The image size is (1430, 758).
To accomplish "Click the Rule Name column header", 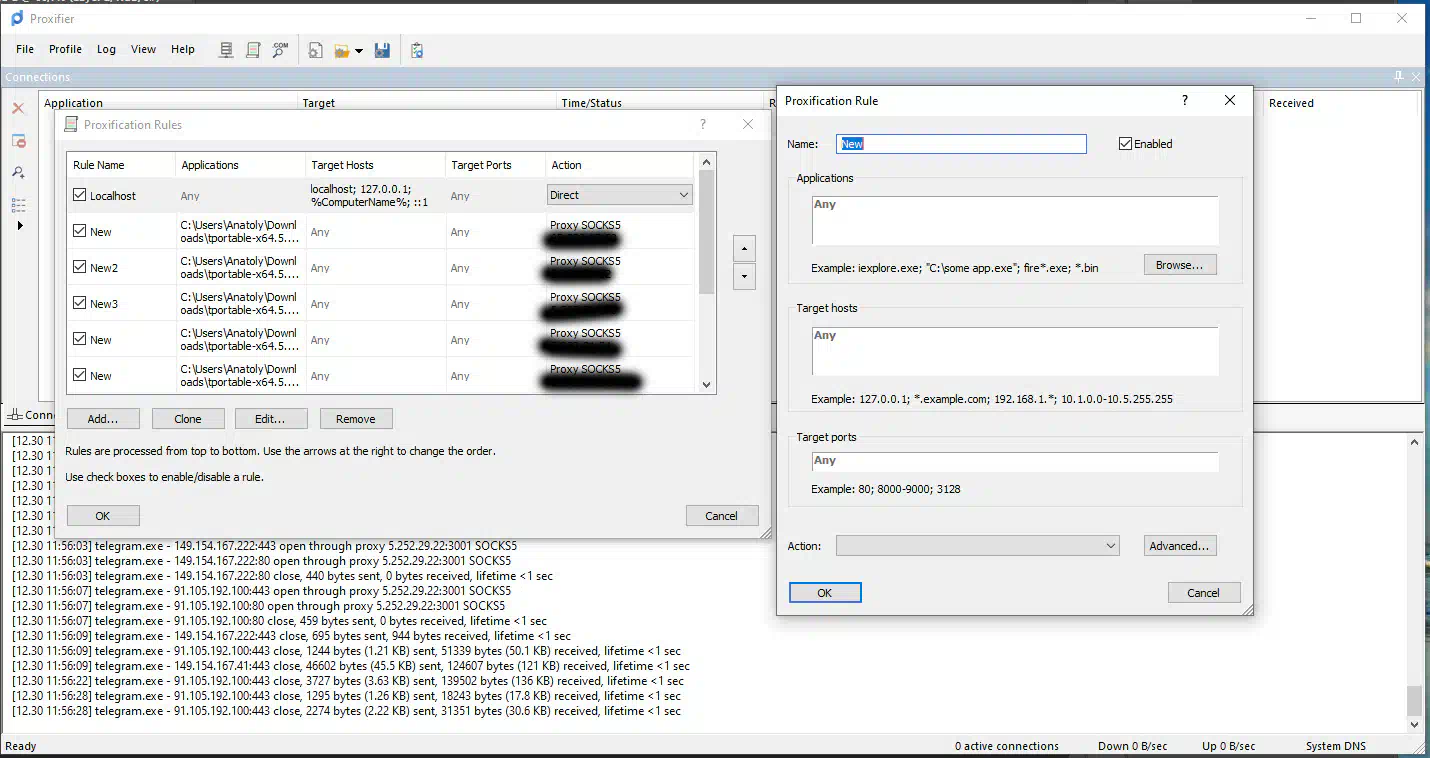I will click(x=121, y=165).
